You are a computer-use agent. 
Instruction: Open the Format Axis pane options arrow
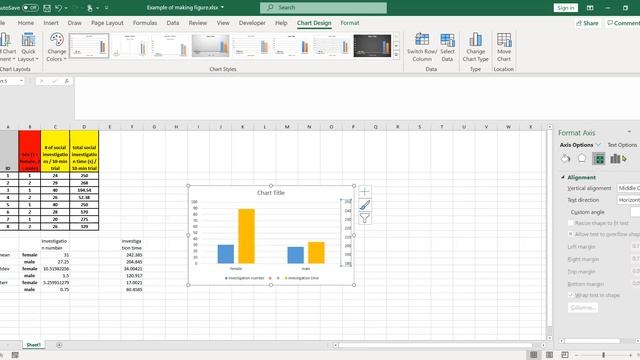click(629, 132)
